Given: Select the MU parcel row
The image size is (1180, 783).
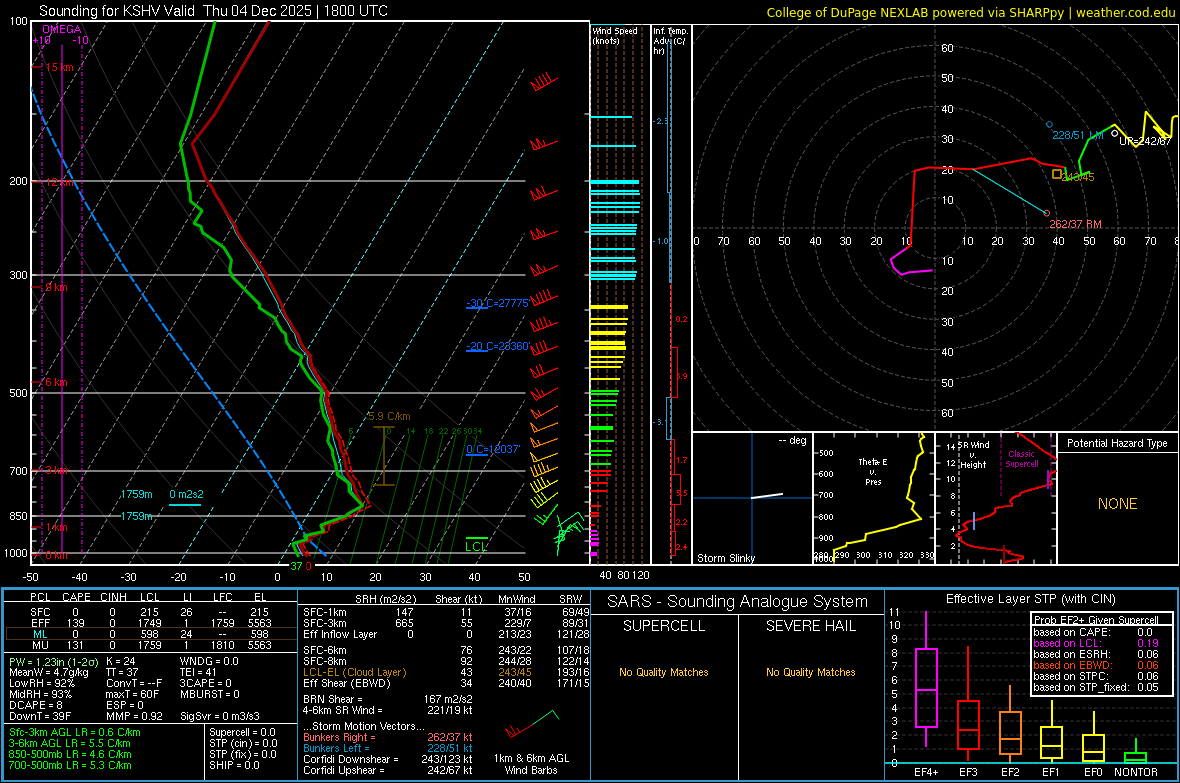Looking at the screenshot, I should [150, 645].
